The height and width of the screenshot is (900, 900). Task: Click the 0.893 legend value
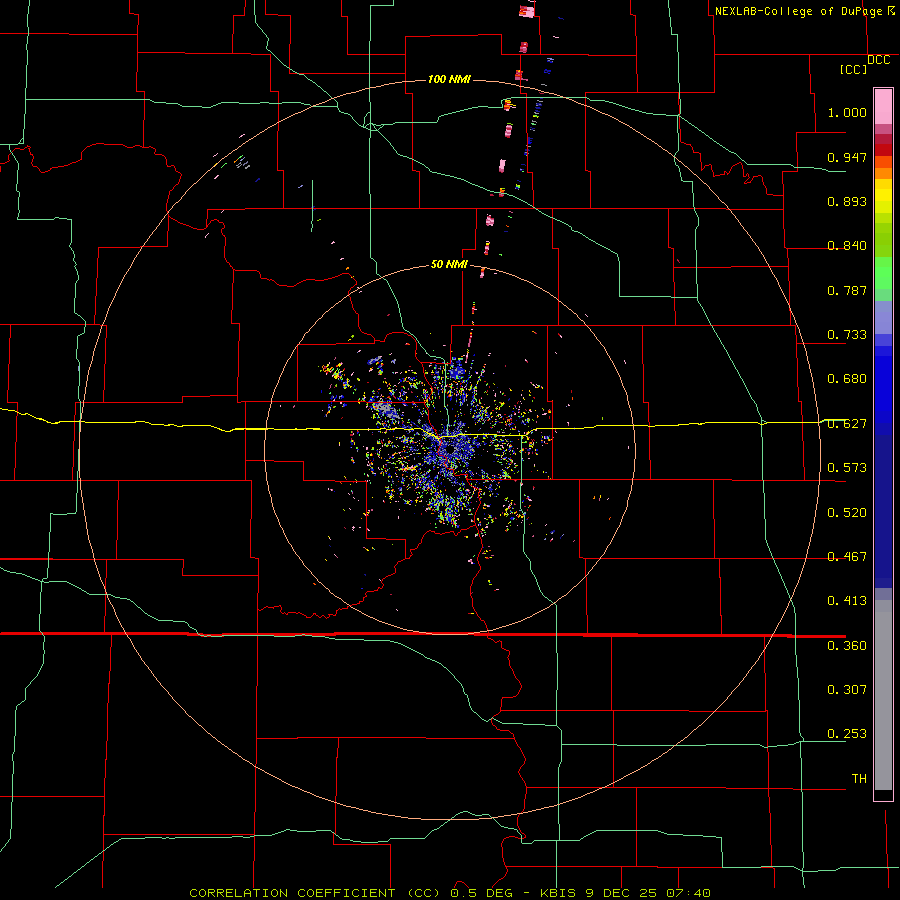[x=847, y=201]
